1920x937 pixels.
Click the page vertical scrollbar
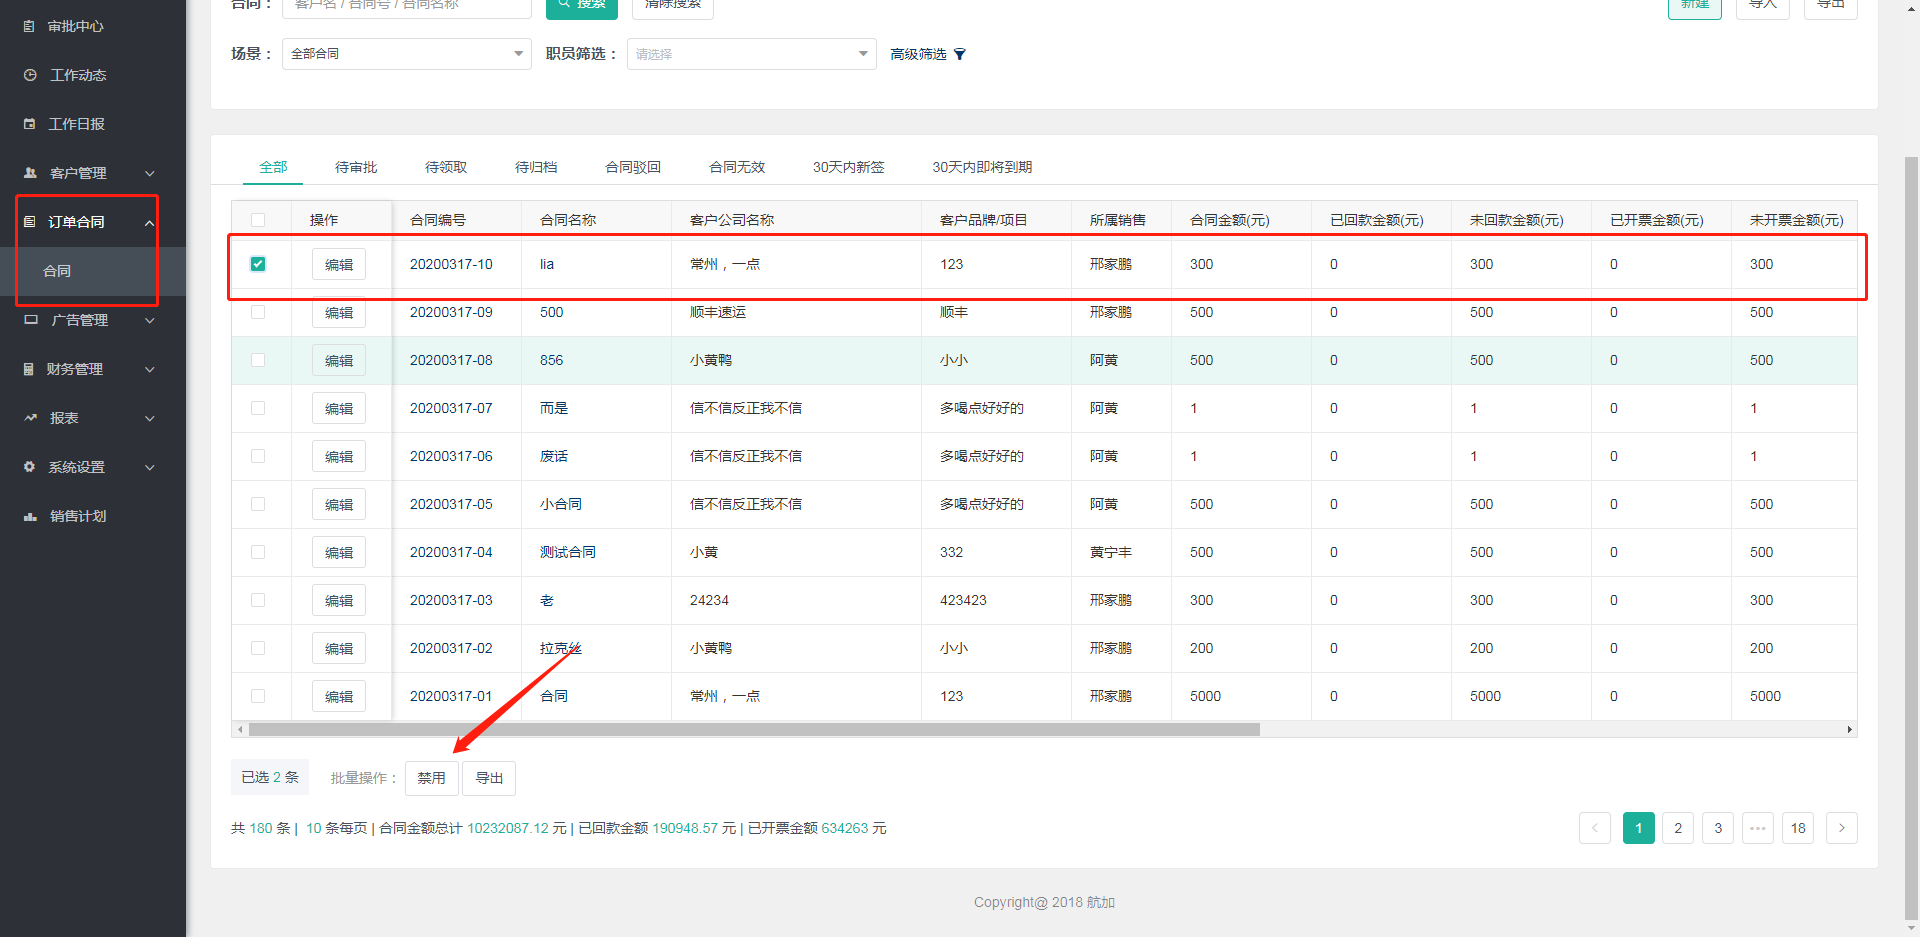(x=1911, y=540)
